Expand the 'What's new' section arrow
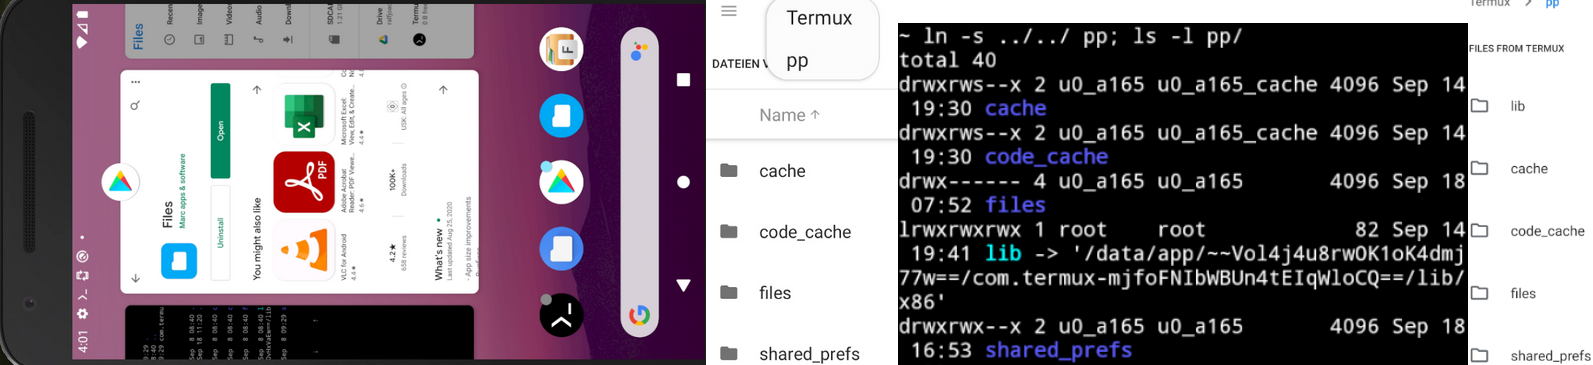Screen dimensions: 1593x365 tap(443, 90)
